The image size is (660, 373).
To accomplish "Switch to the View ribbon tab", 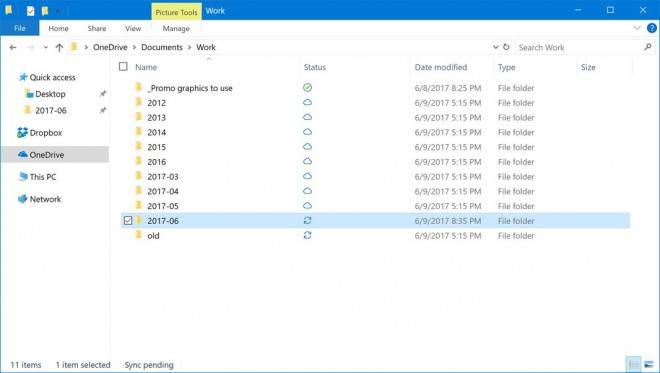I will pyautogui.click(x=133, y=28).
